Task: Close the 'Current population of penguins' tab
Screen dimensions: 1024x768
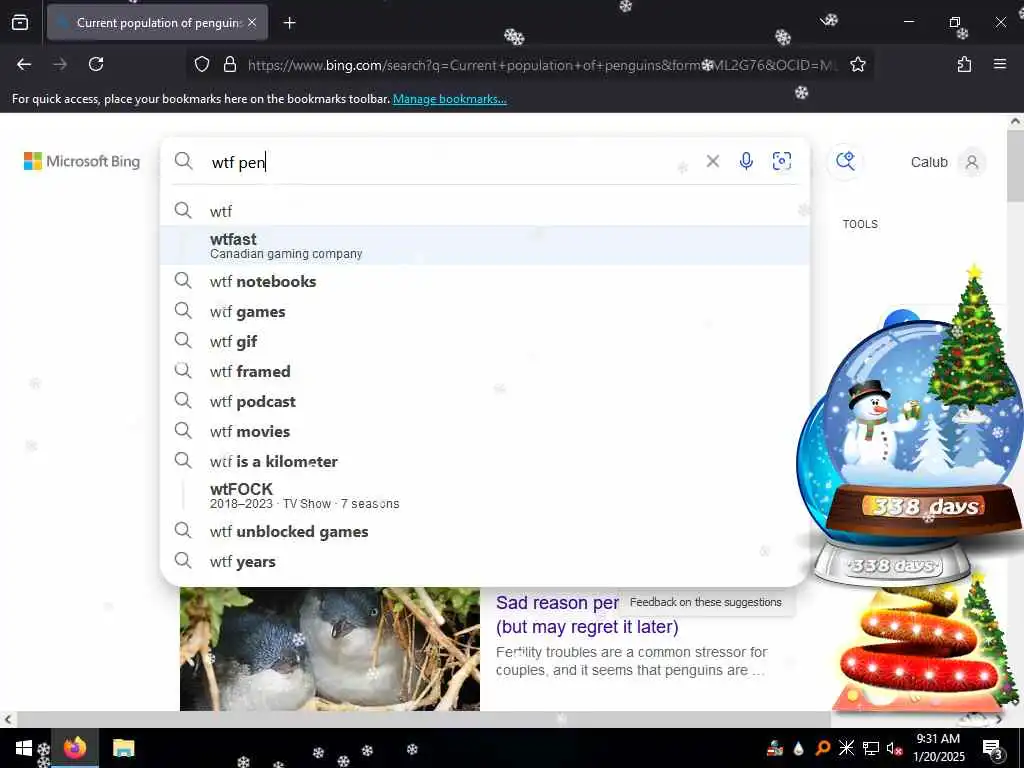Action: tap(252, 23)
